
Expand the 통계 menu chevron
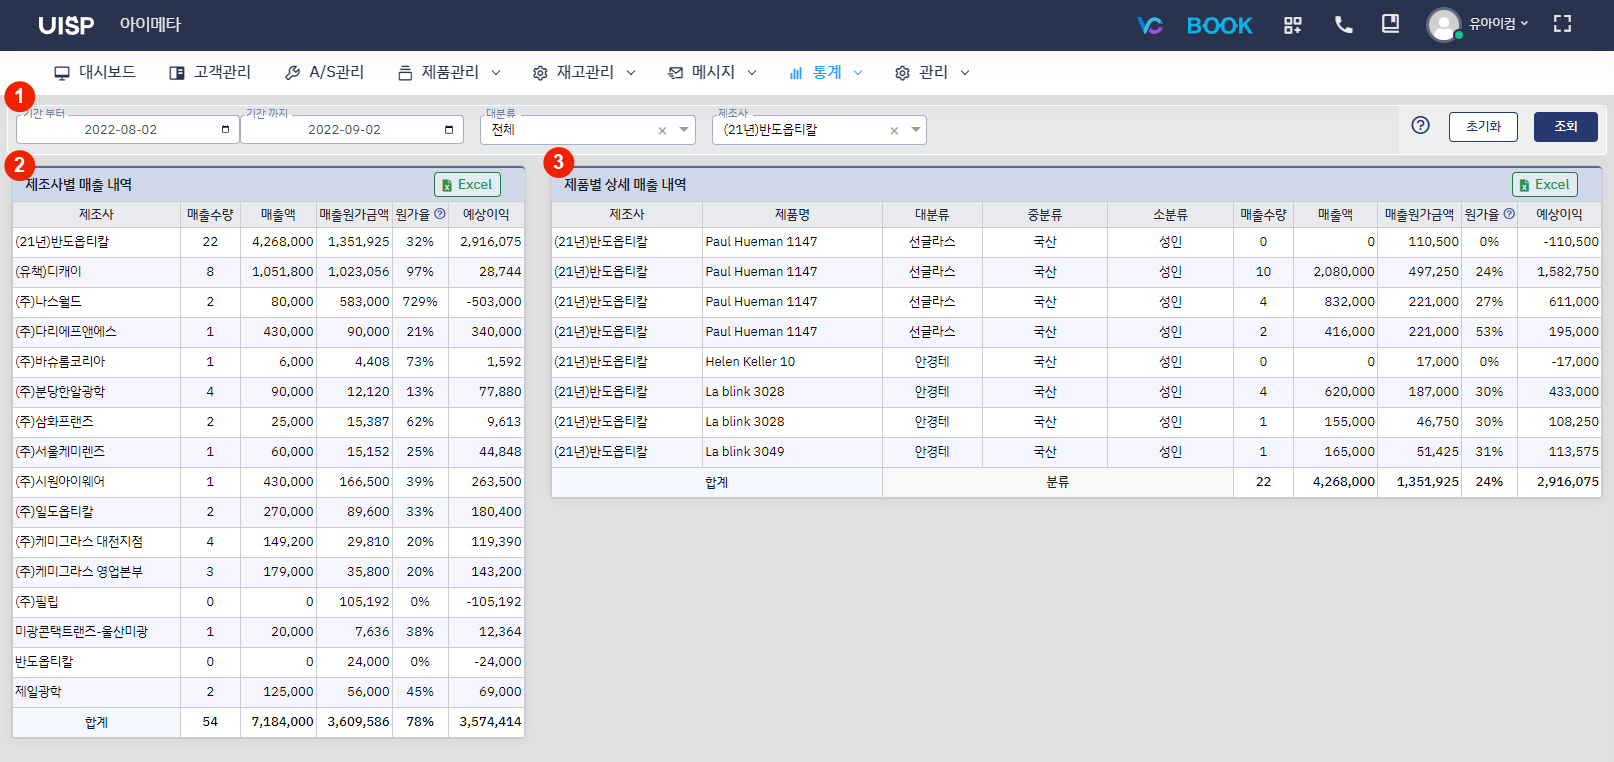coord(858,73)
